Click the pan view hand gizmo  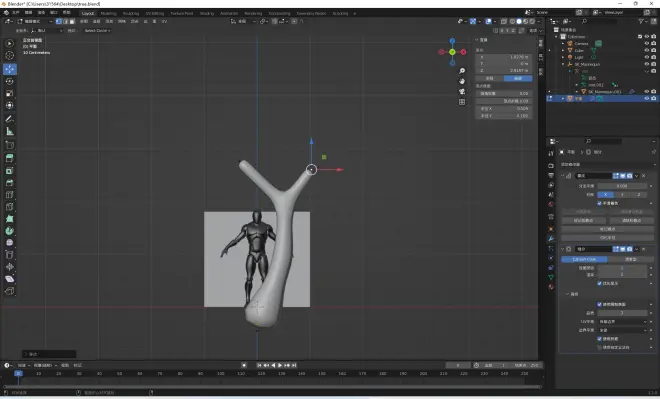(x=462, y=81)
